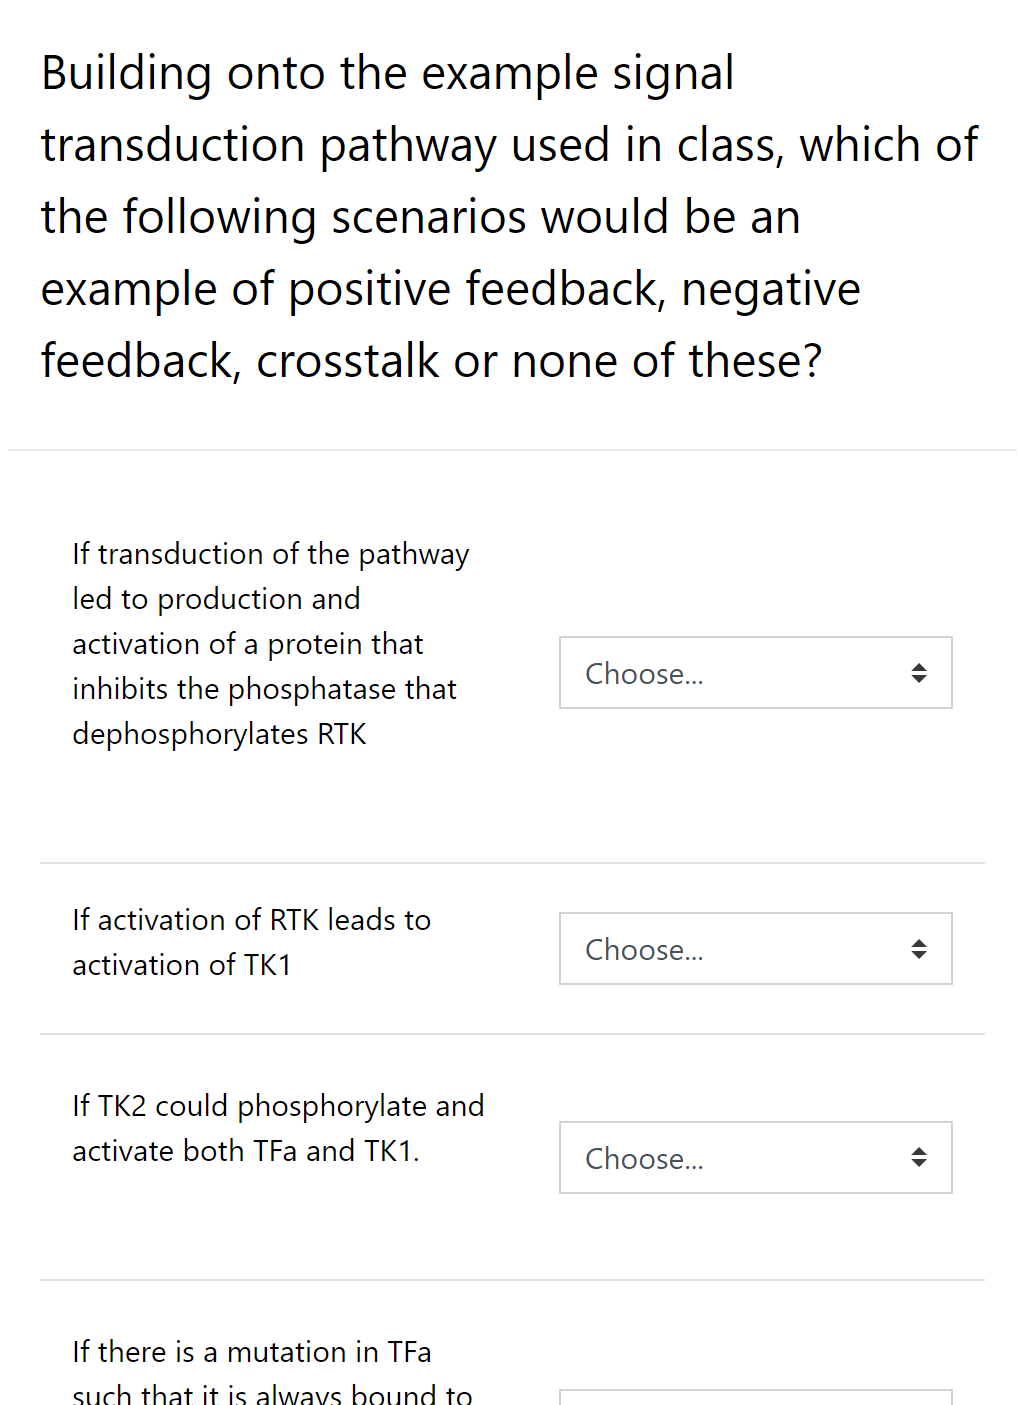The height and width of the screenshot is (1405, 1018).
Task: Click the up-down arrow icon on the first Choose selector
Action: point(918,673)
